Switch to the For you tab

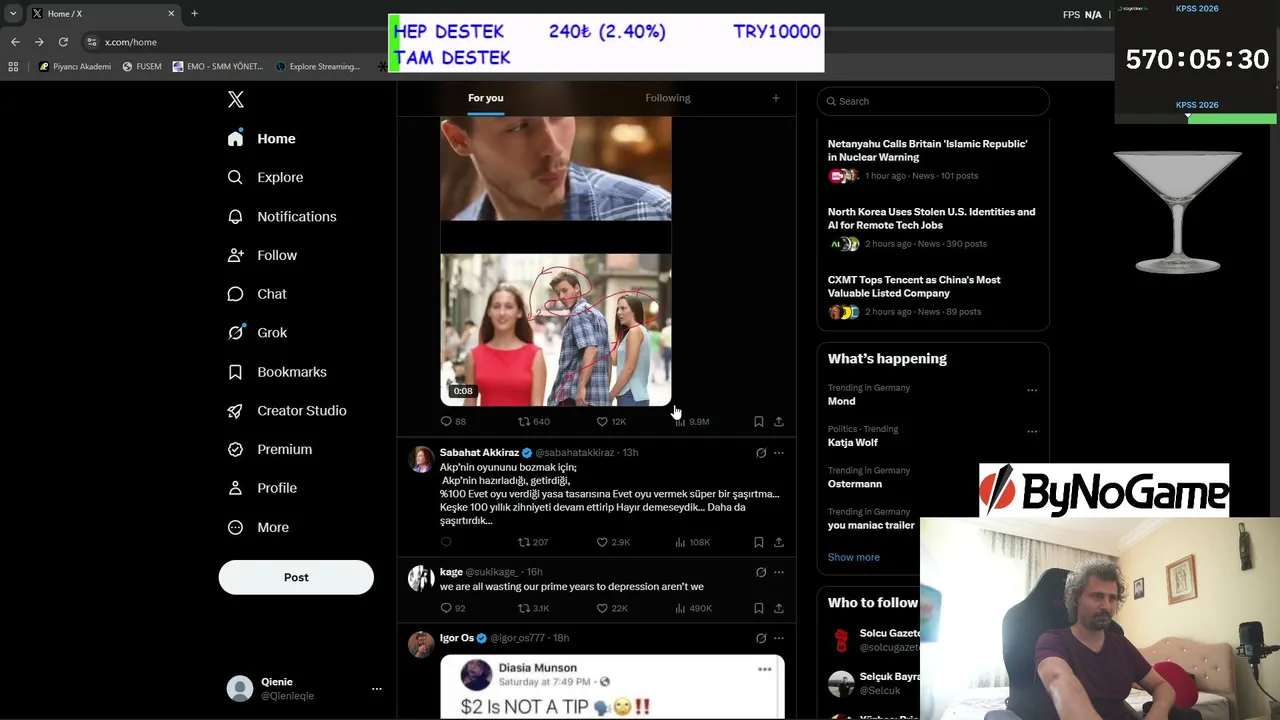486,98
